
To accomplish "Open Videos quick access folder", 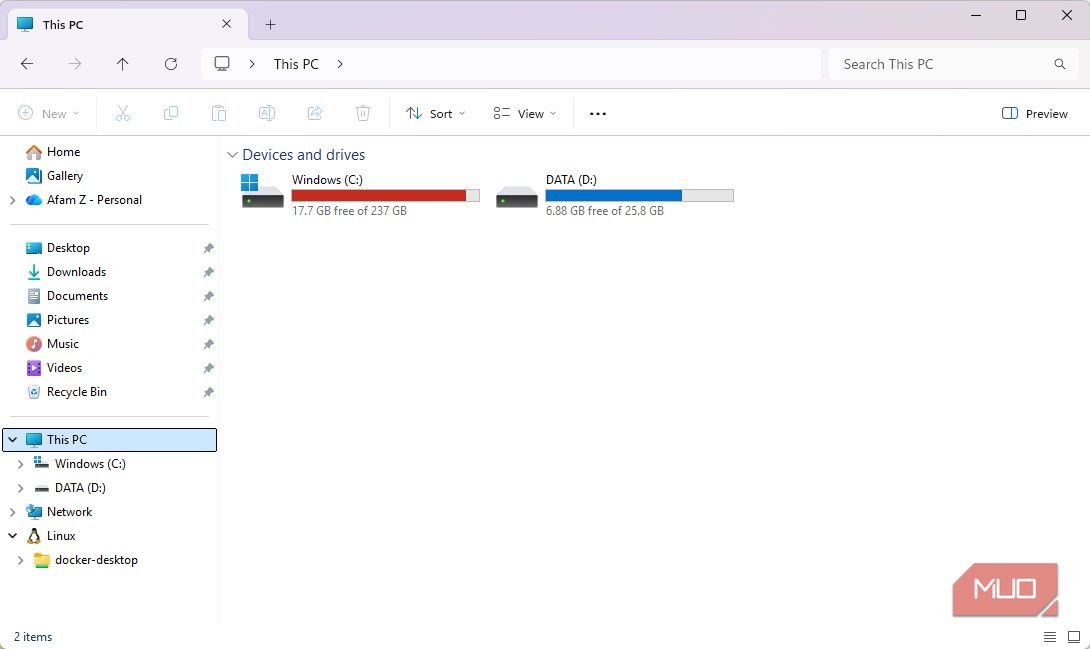I will pyautogui.click(x=64, y=368).
